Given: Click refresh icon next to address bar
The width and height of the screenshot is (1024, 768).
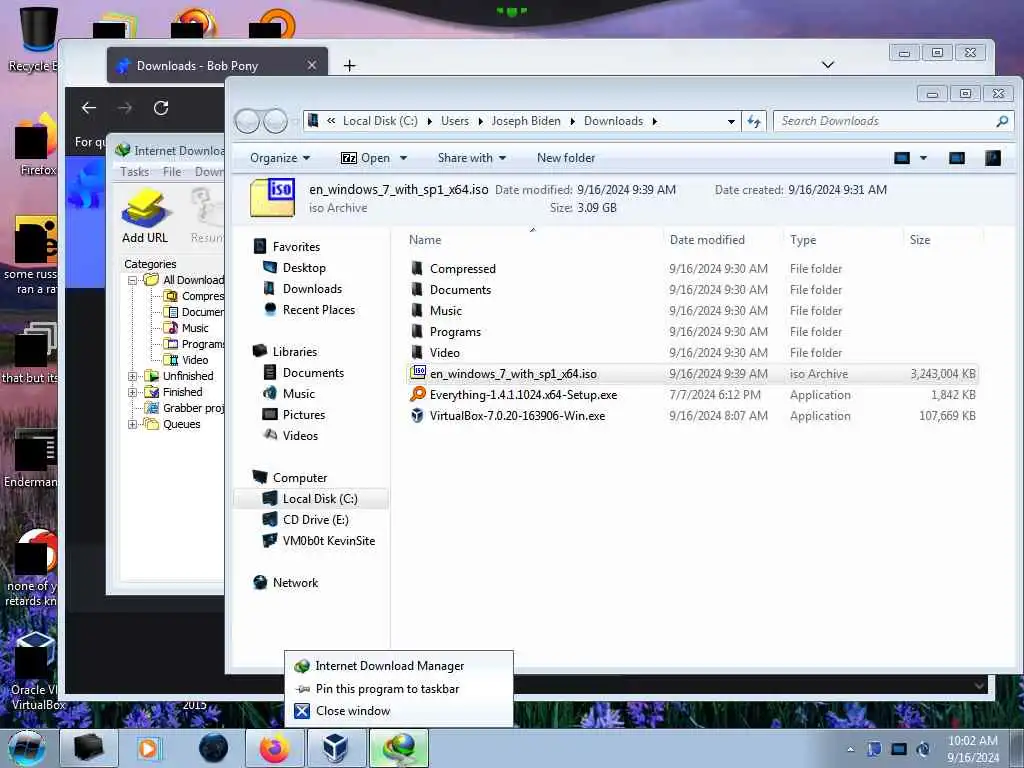Looking at the screenshot, I should coord(754,121).
